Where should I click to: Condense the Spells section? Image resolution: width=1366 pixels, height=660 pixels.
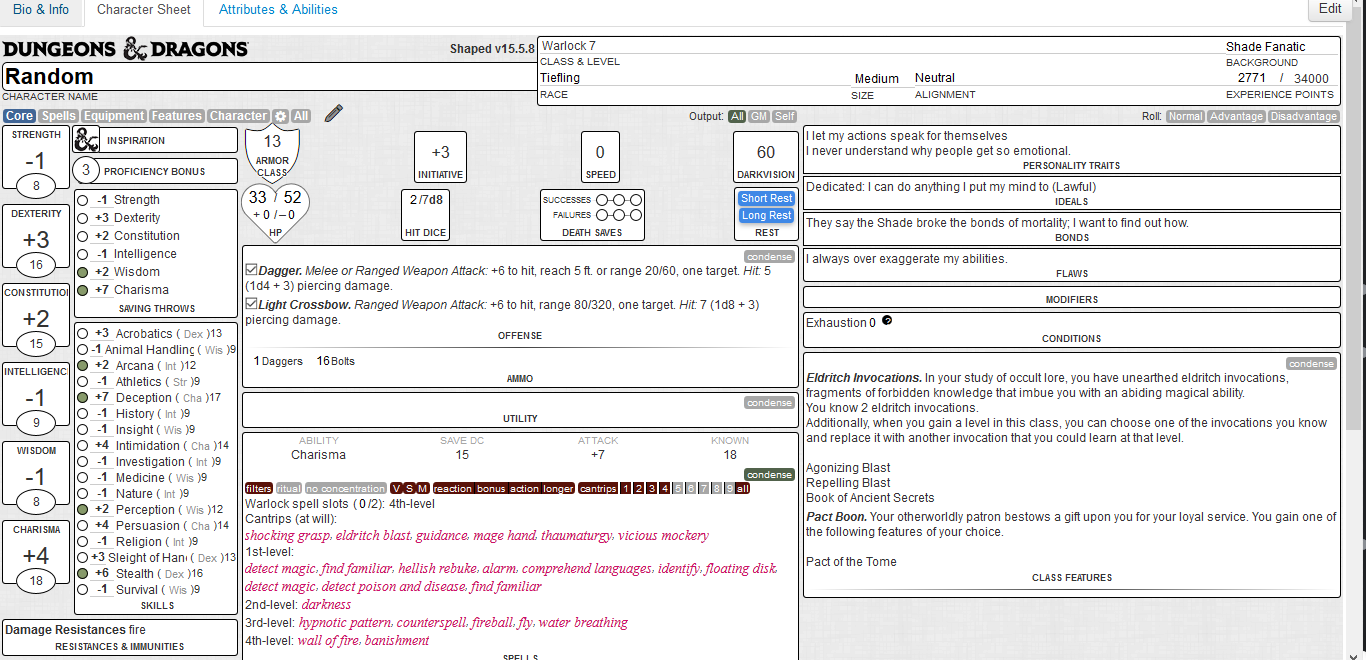(x=770, y=475)
